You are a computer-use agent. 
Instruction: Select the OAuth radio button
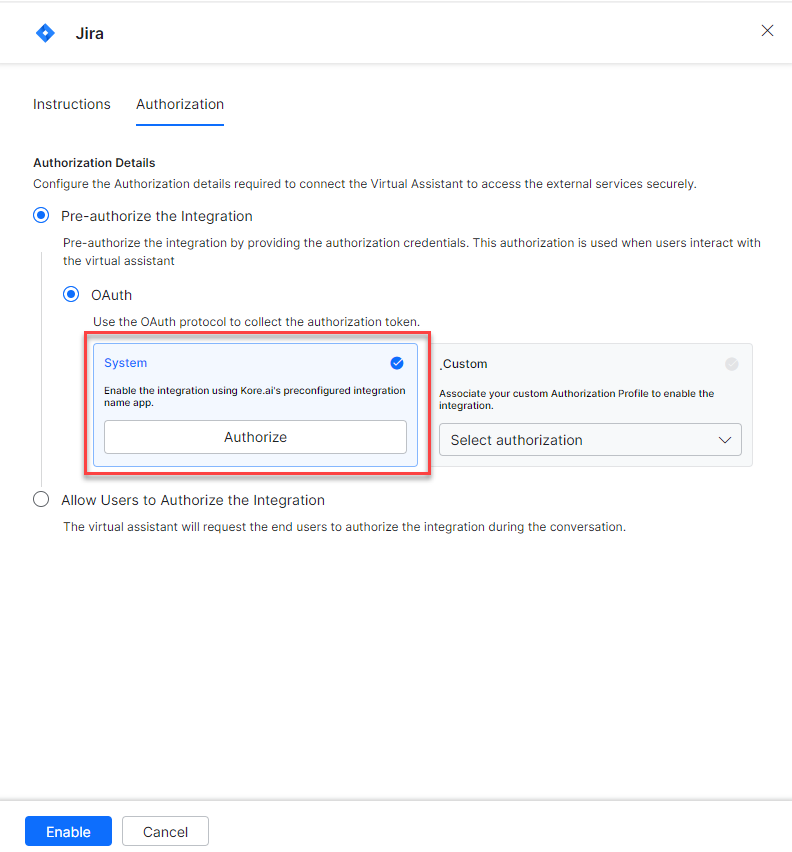(x=71, y=295)
